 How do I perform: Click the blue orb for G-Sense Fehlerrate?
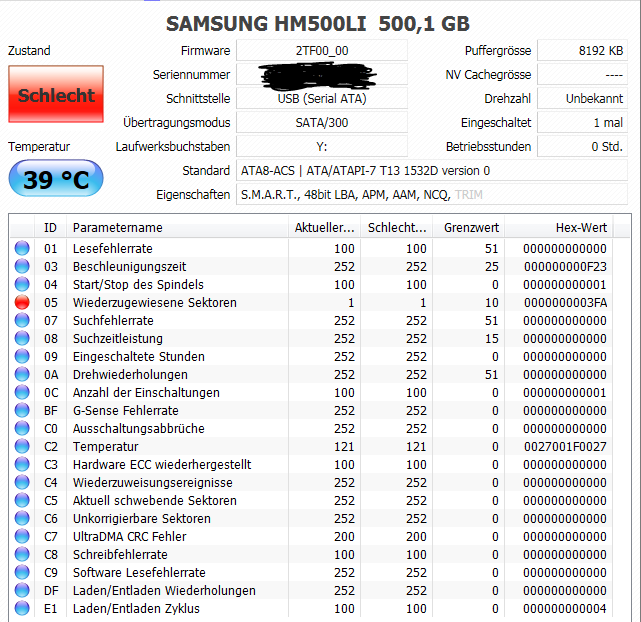[x=22, y=410]
